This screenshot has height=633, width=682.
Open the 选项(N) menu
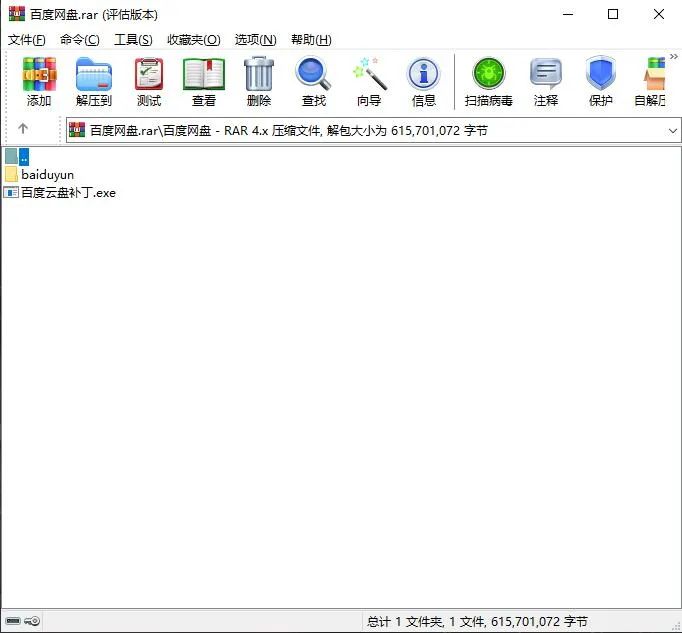tap(256, 40)
